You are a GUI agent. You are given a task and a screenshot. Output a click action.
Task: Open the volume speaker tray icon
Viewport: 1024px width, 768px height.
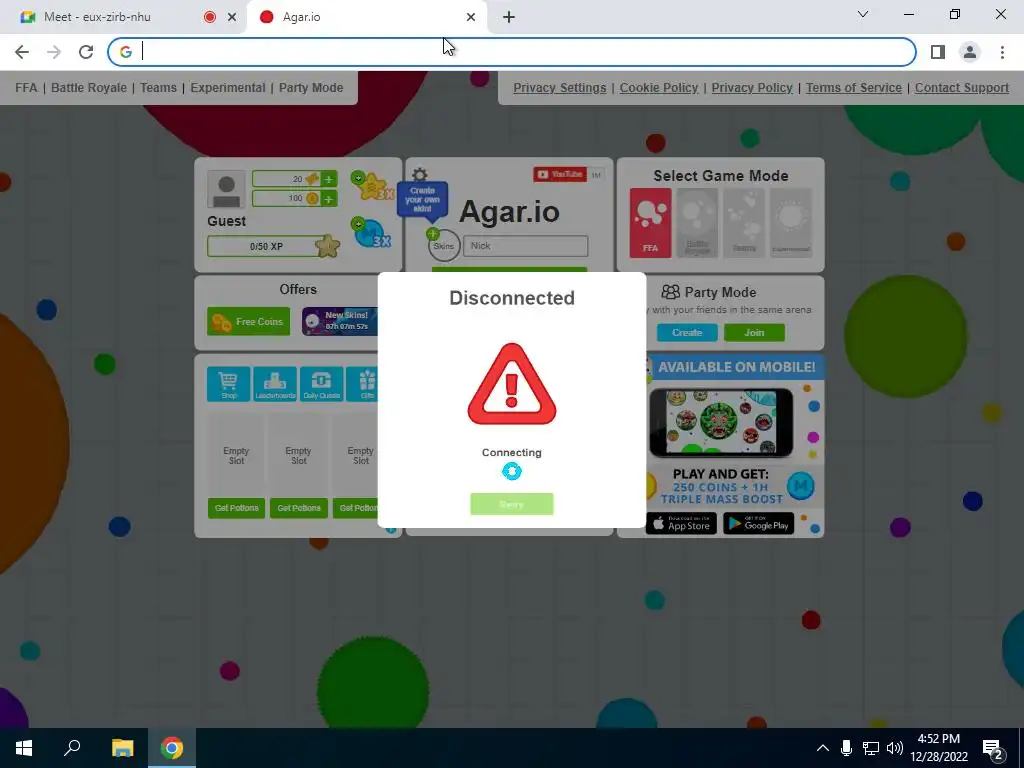pyautogui.click(x=895, y=748)
